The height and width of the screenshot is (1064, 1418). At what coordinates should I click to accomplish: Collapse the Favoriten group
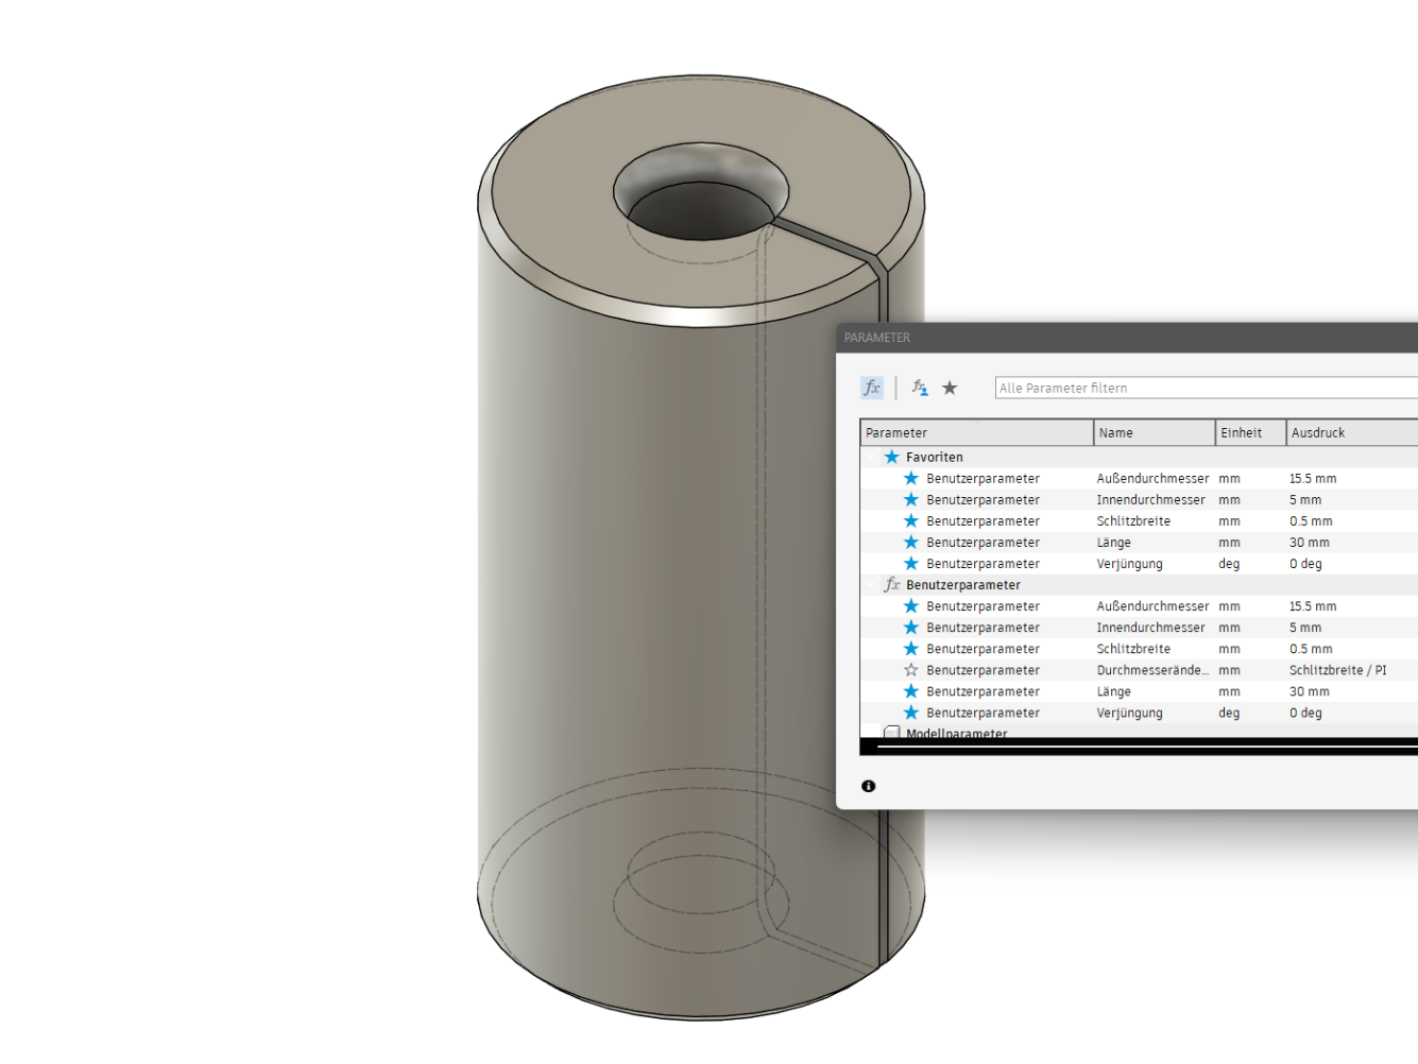coord(872,457)
